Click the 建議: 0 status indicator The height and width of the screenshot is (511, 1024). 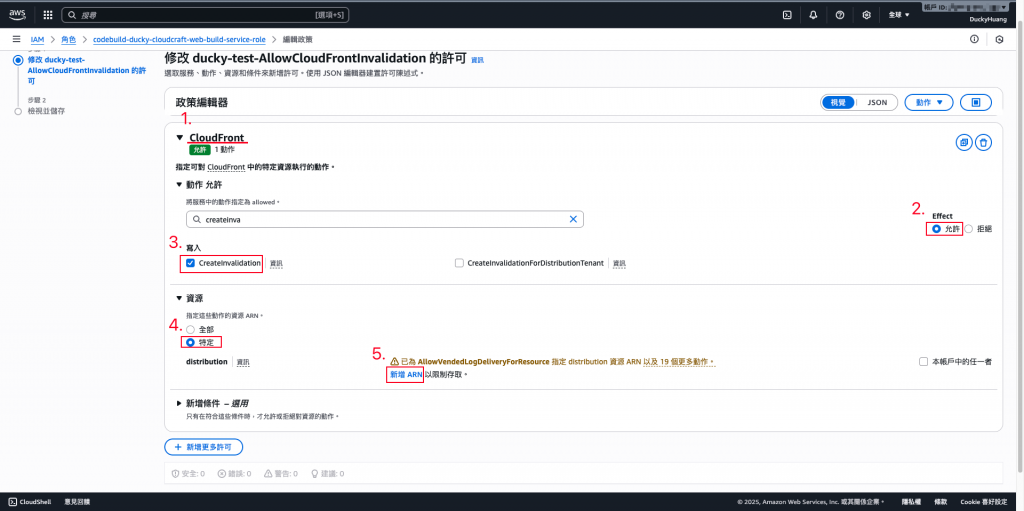pyautogui.click(x=327, y=473)
